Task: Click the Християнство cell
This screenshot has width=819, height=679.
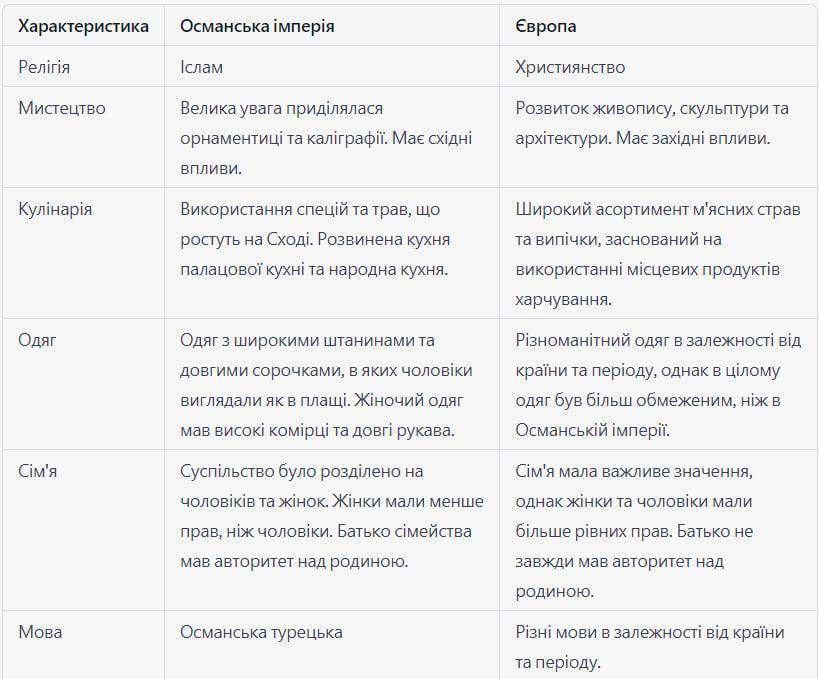Action: click(570, 67)
